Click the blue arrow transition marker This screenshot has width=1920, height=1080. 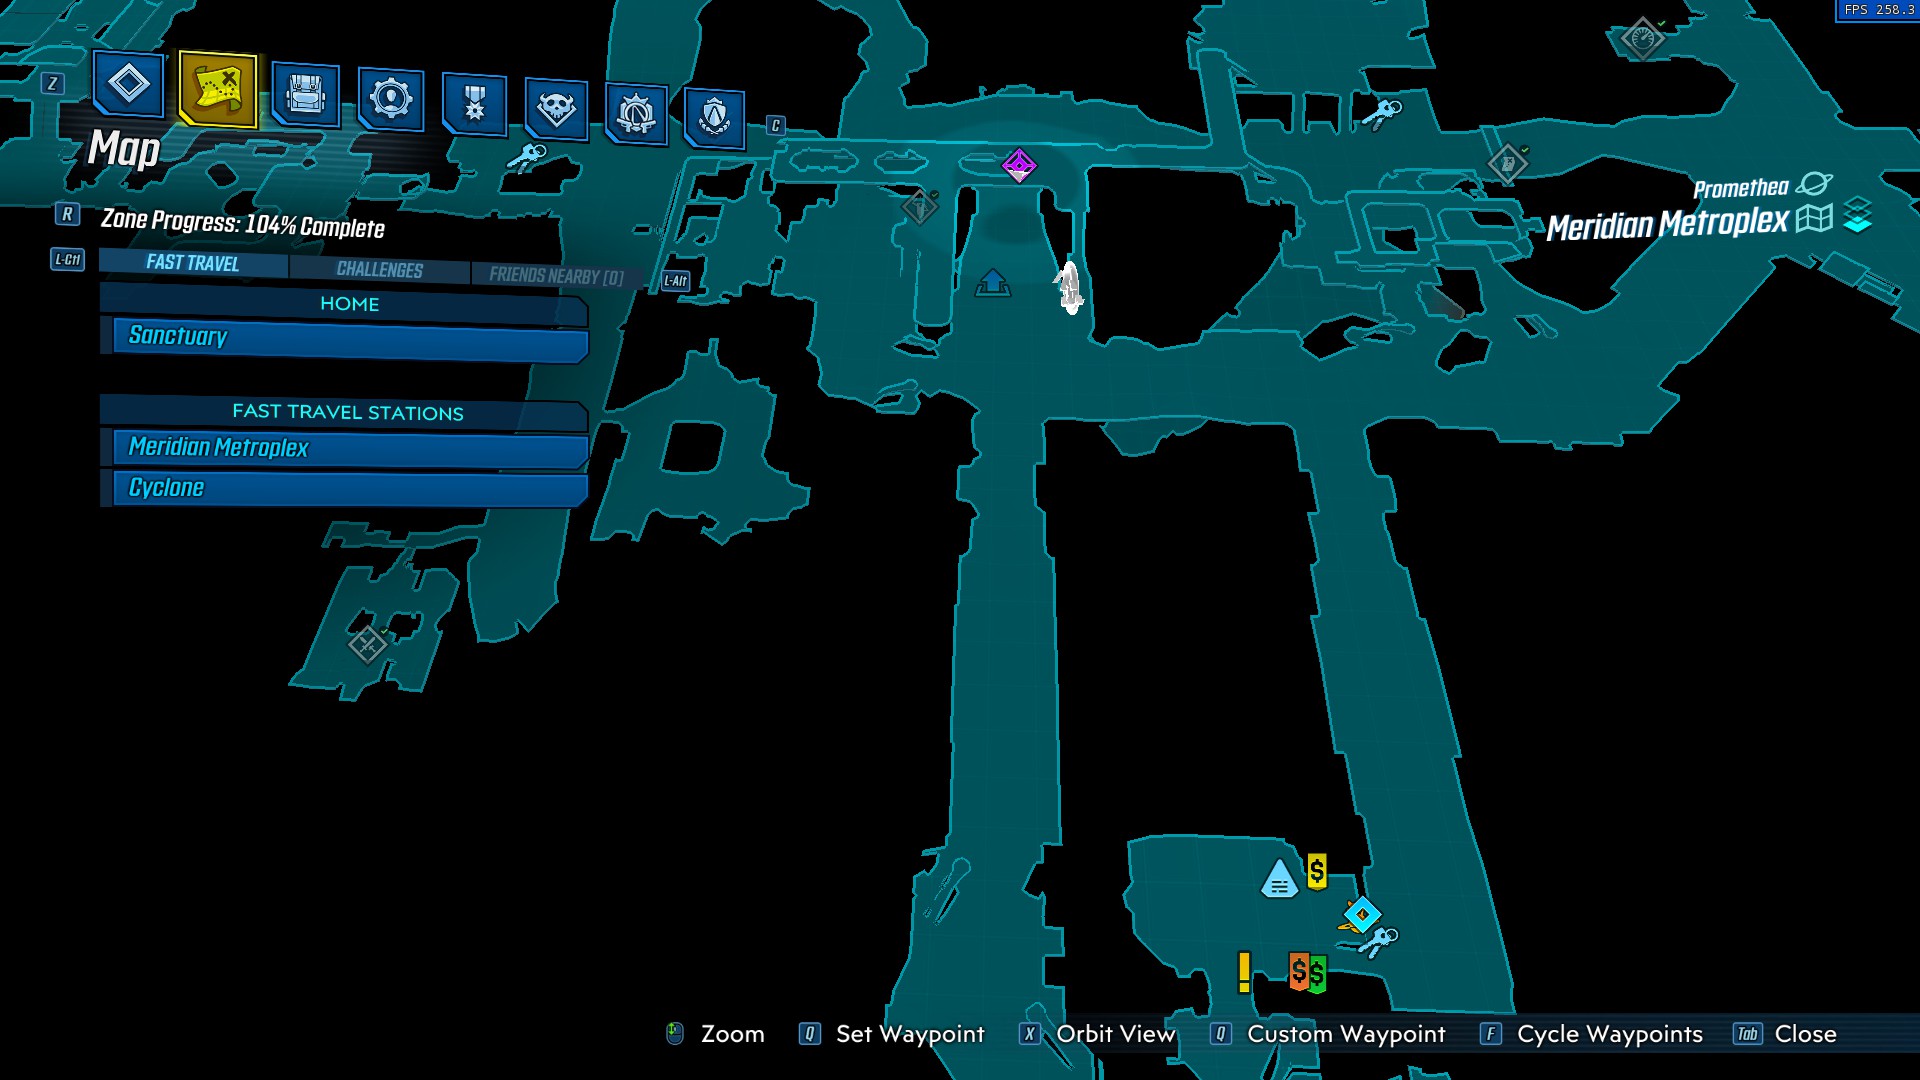point(992,283)
